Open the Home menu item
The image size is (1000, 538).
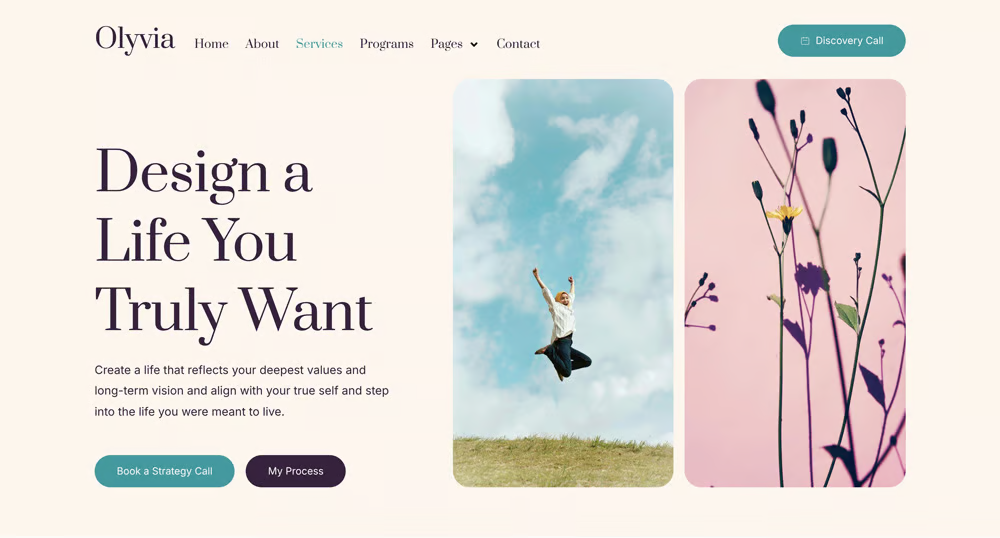coord(211,44)
